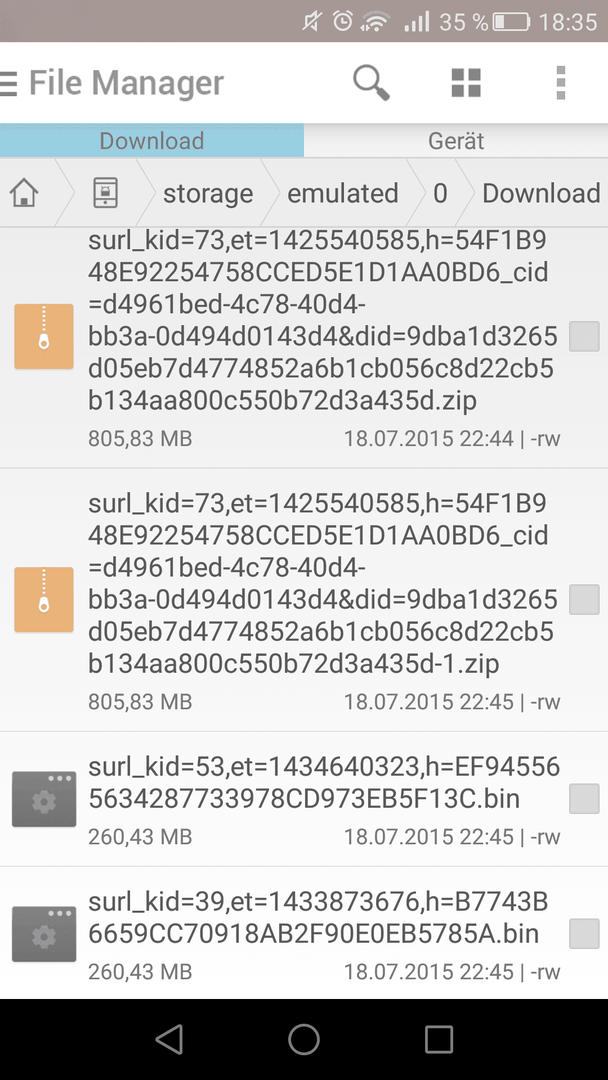Select checkbox for first 805,83 MB zip
The image size is (608, 1080).
click(584, 337)
